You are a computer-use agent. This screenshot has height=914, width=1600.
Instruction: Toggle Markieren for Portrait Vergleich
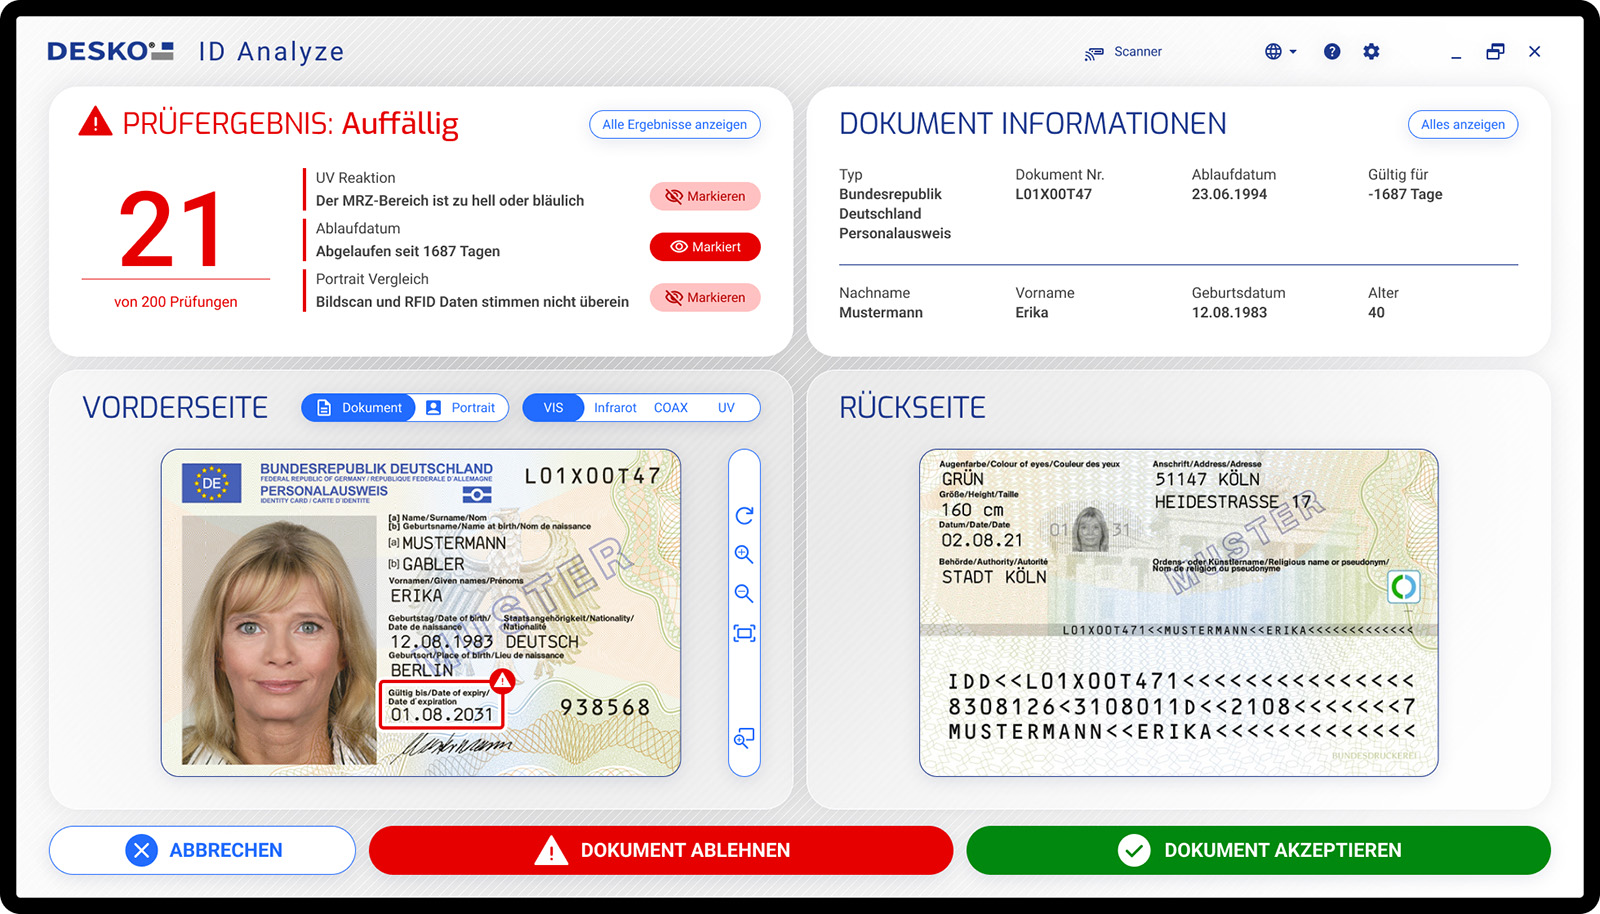[705, 297]
